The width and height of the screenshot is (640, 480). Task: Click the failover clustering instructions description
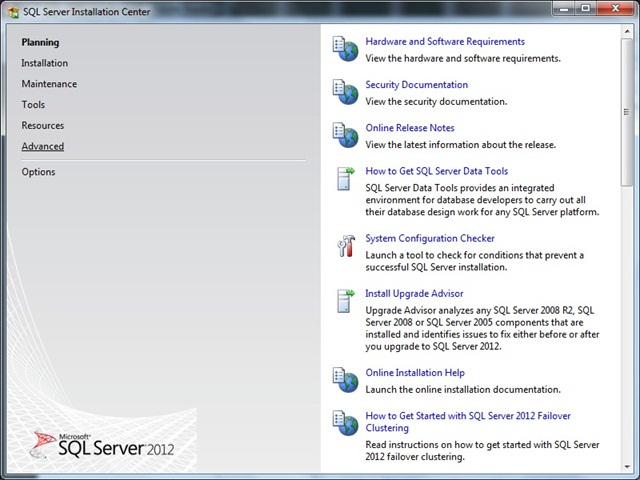click(482, 451)
